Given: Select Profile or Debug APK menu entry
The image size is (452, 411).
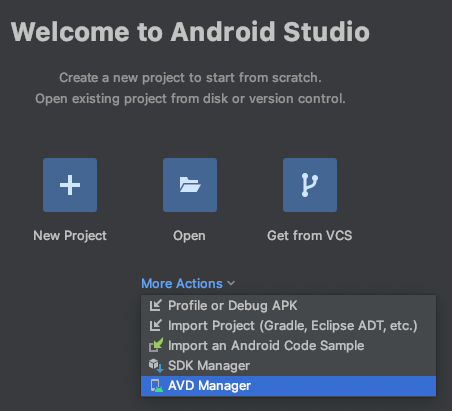Looking at the screenshot, I should pyautogui.click(x=288, y=305).
